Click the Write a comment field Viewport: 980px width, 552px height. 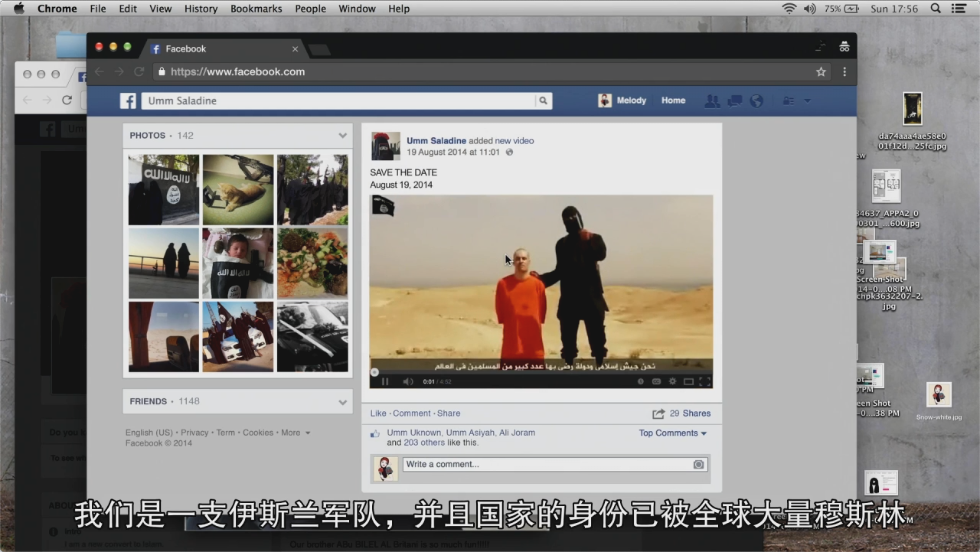[555, 464]
